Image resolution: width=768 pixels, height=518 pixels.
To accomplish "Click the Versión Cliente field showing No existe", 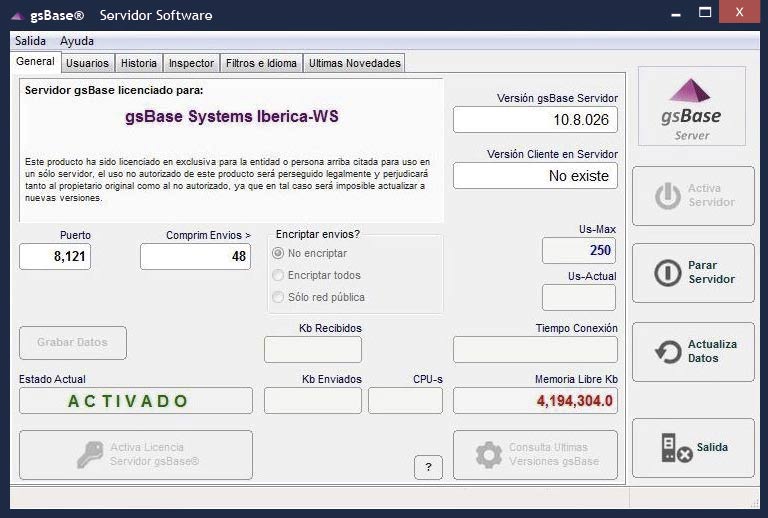I will (x=535, y=176).
